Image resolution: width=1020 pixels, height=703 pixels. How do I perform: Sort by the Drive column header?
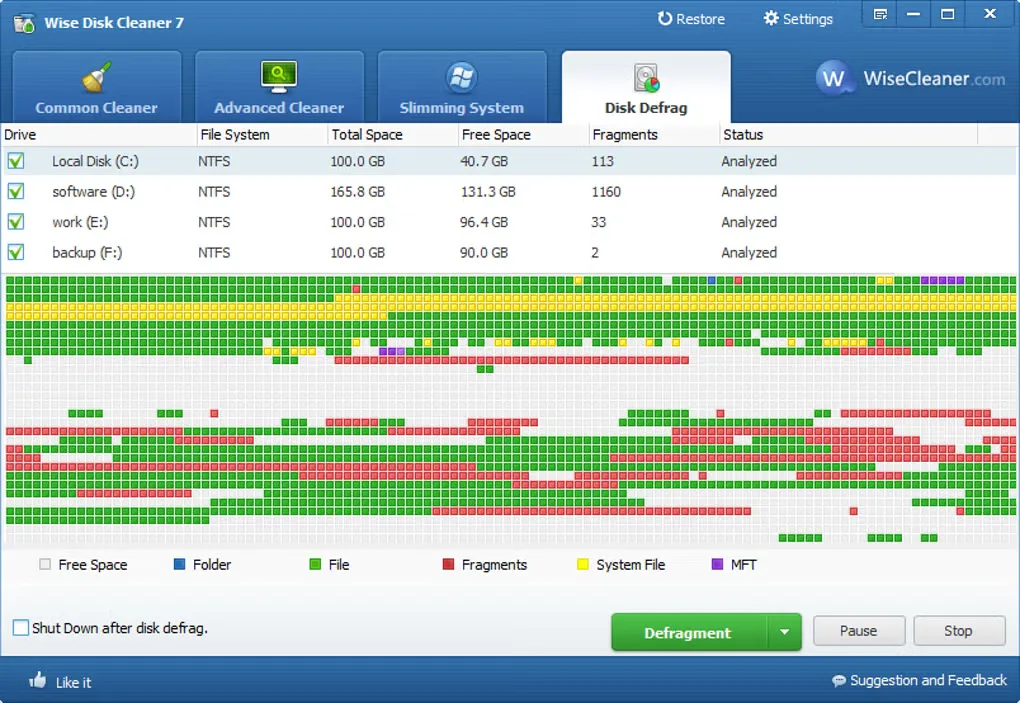(98, 135)
